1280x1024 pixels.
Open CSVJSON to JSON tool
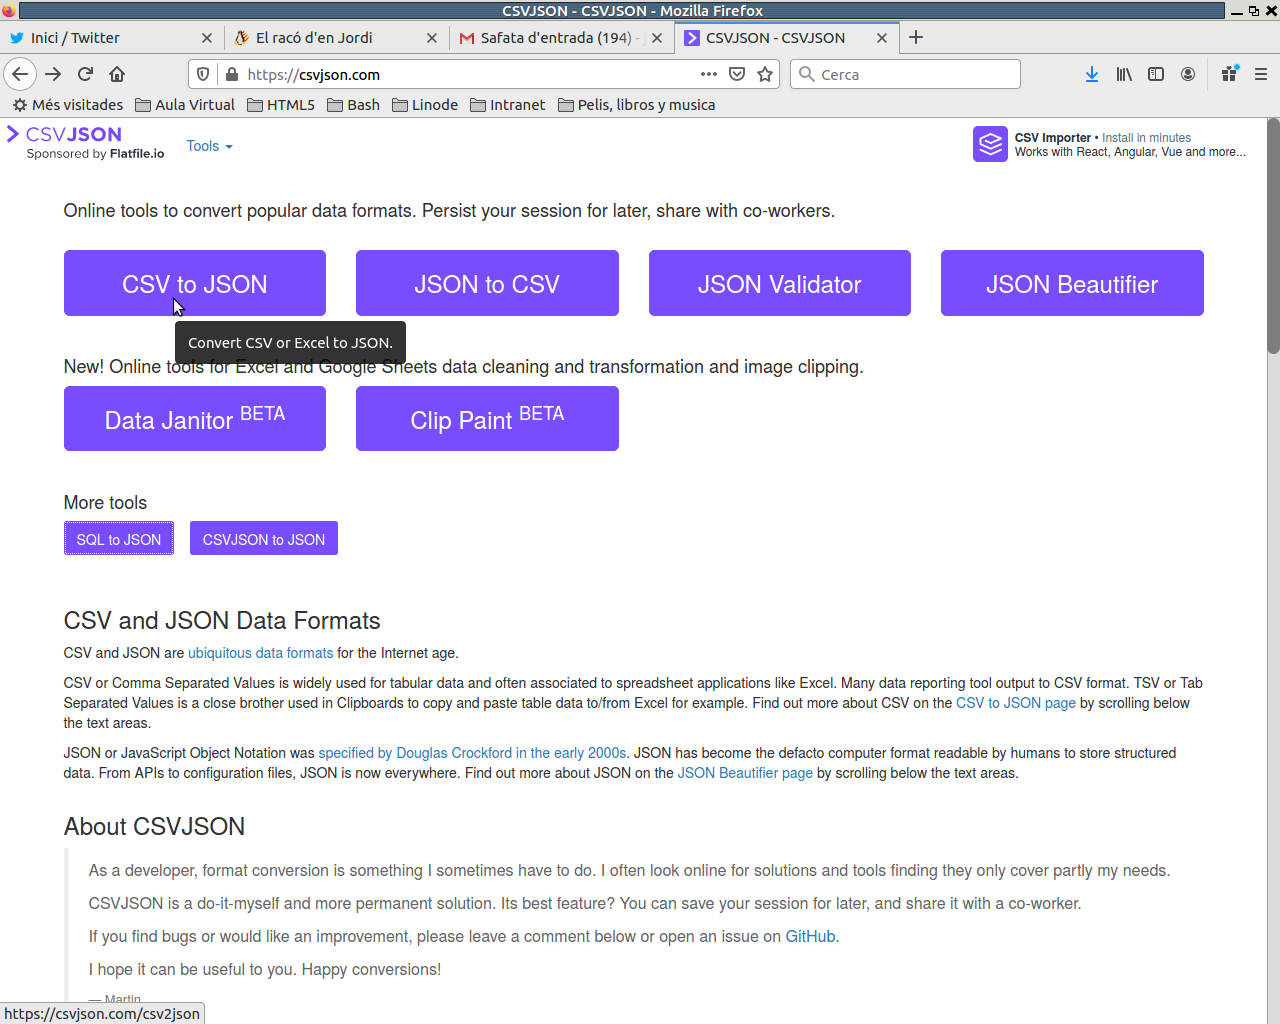264,538
